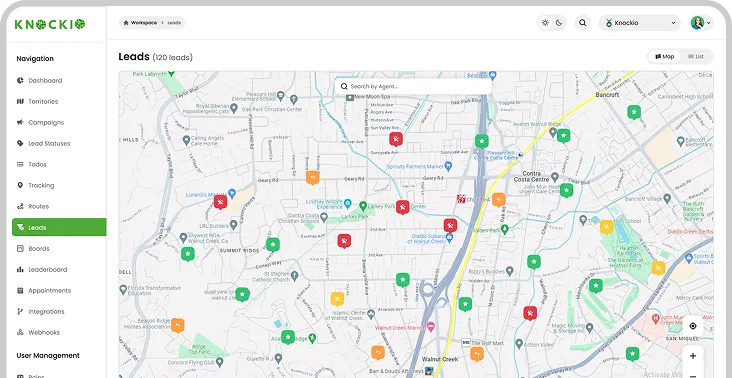
Task: Click yellow pin near Islamic Center
Action: [337, 299]
